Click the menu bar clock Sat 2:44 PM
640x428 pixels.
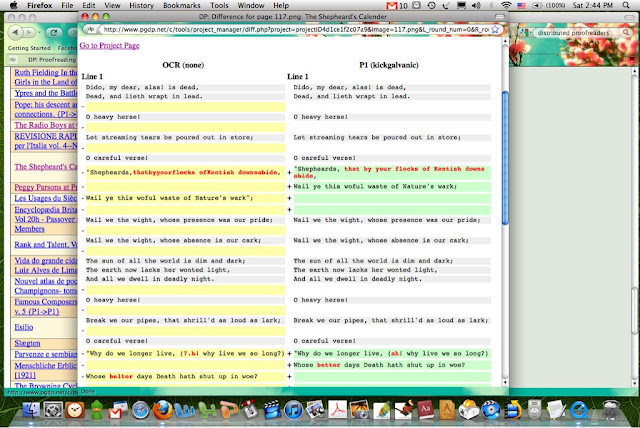pyautogui.click(x=593, y=5)
